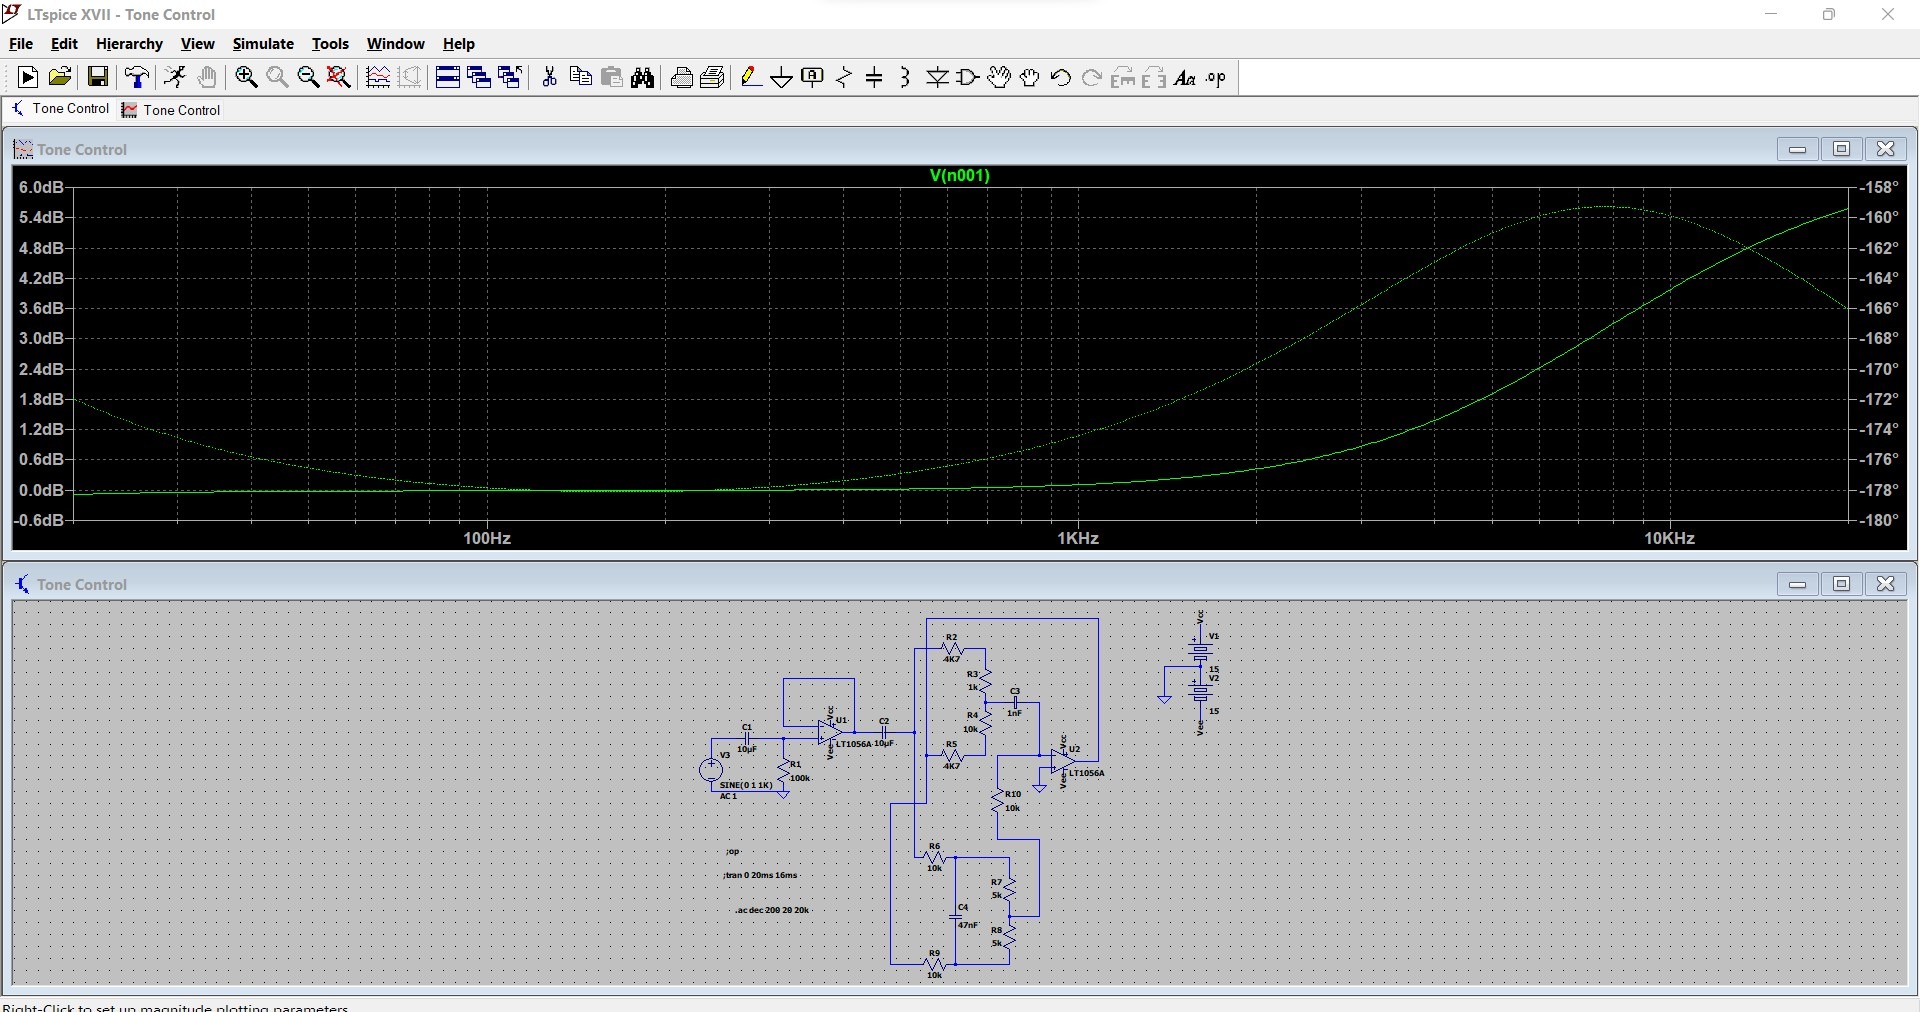Open the Simulate menu
This screenshot has width=1920, height=1012.
coord(263,44)
